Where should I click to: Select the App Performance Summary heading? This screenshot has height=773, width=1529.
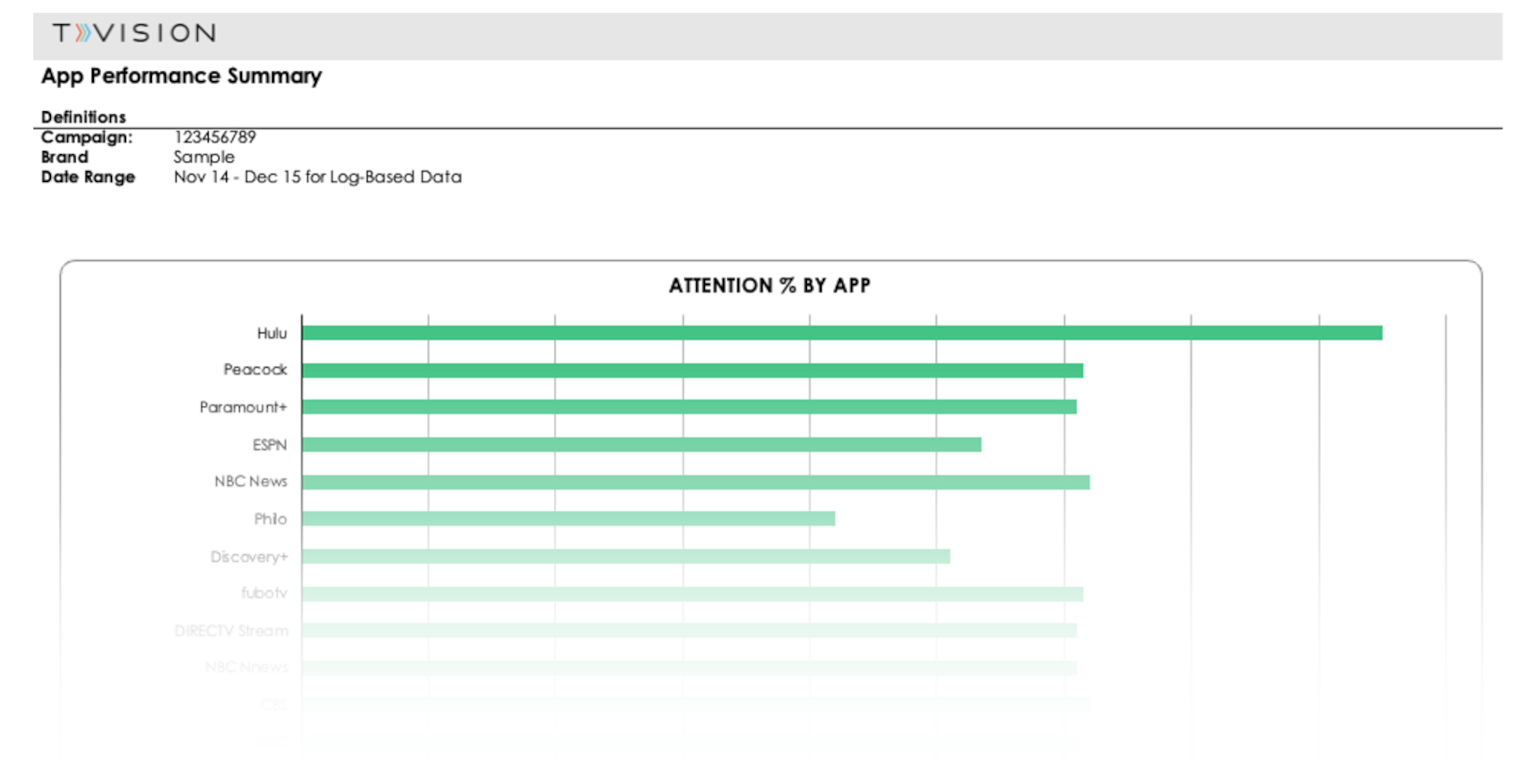182,76
